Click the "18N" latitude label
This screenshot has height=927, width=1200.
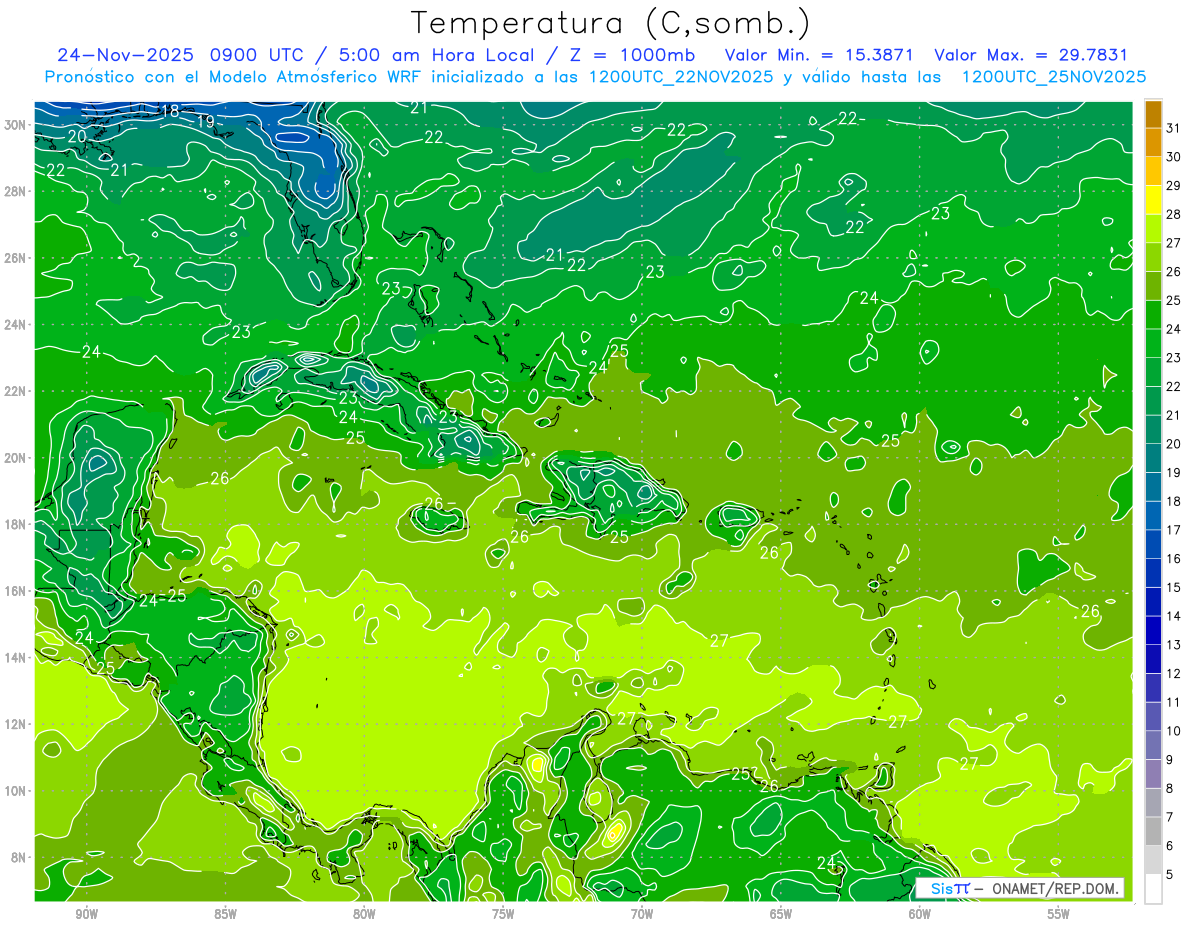click(15, 524)
